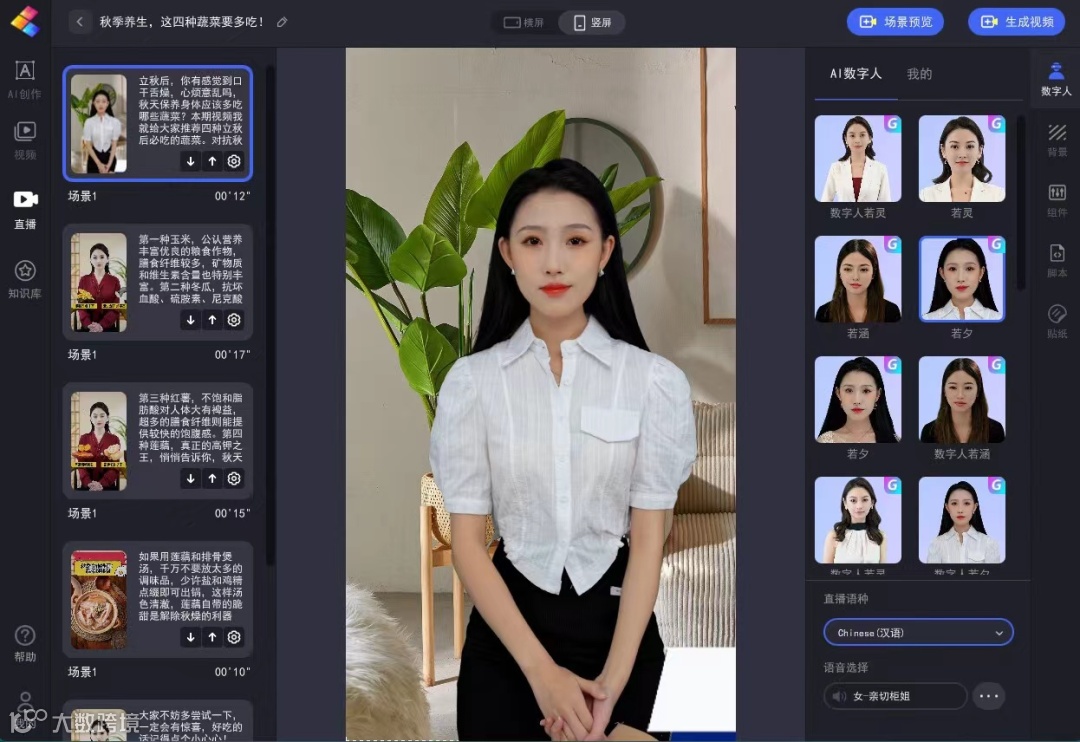This screenshot has width=1080, height=742.
Task: Open settings for the 第一种玉米 scene
Action: (234, 320)
